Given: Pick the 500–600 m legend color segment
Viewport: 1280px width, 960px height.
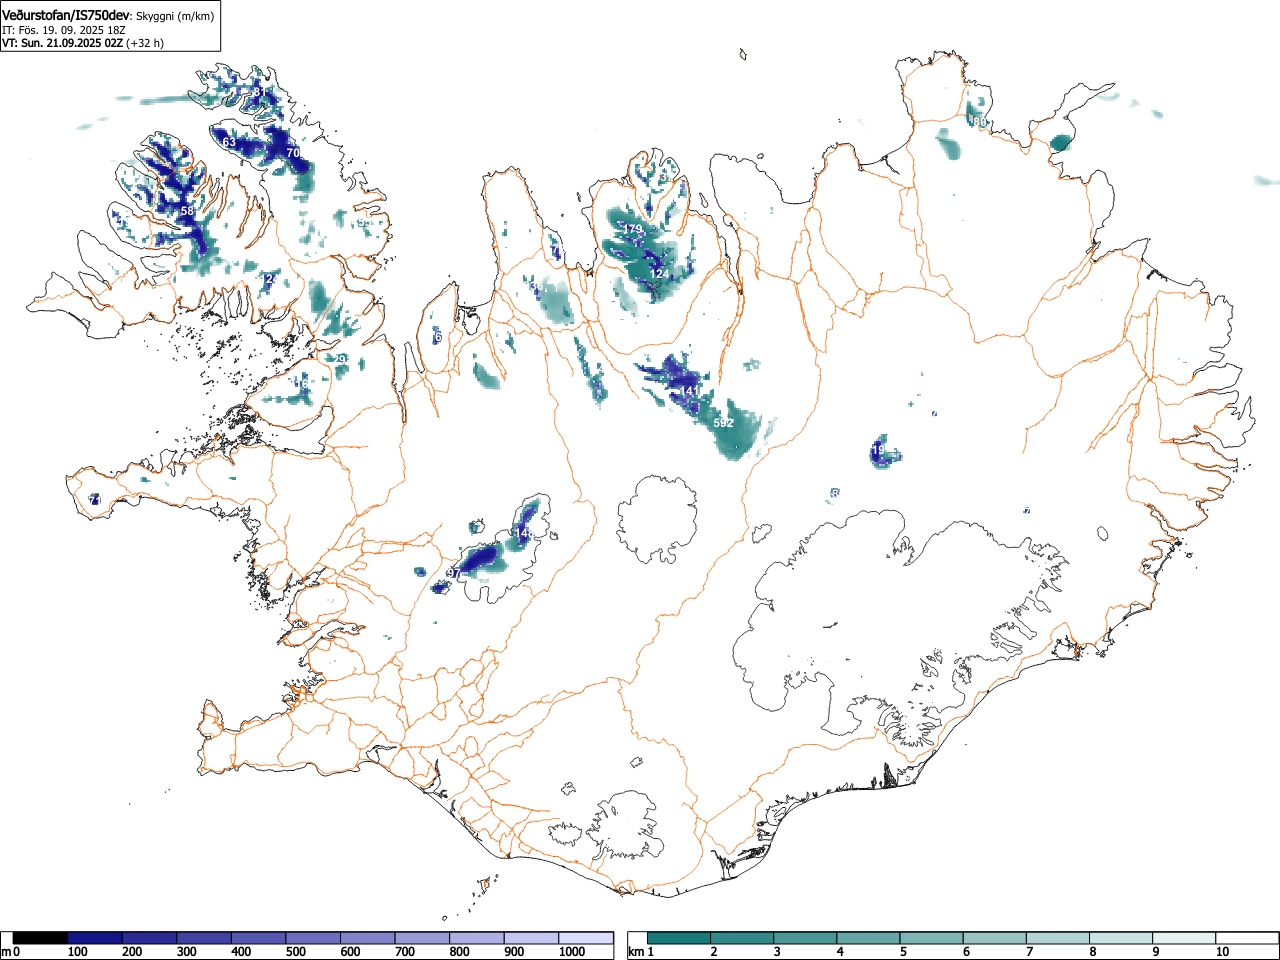Looking at the screenshot, I should click(x=313, y=938).
